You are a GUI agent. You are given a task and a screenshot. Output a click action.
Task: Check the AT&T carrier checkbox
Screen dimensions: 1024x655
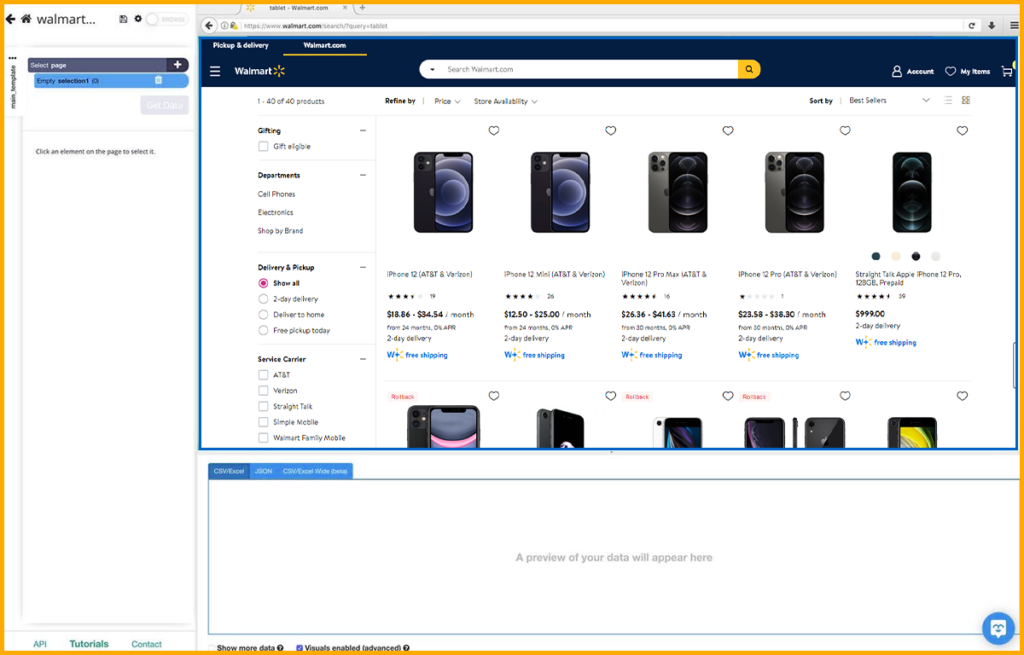[263, 375]
